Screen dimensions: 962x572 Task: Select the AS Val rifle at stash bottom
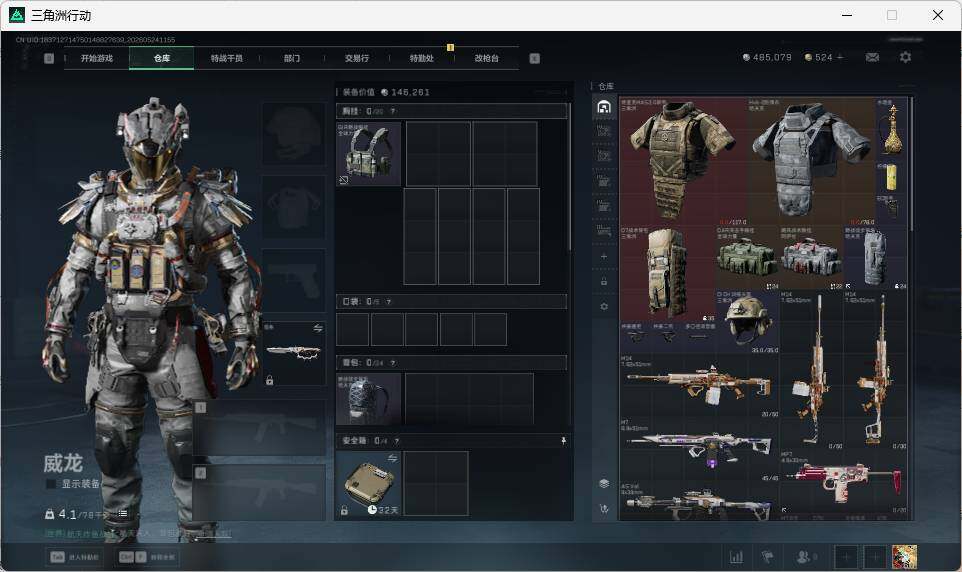699,501
